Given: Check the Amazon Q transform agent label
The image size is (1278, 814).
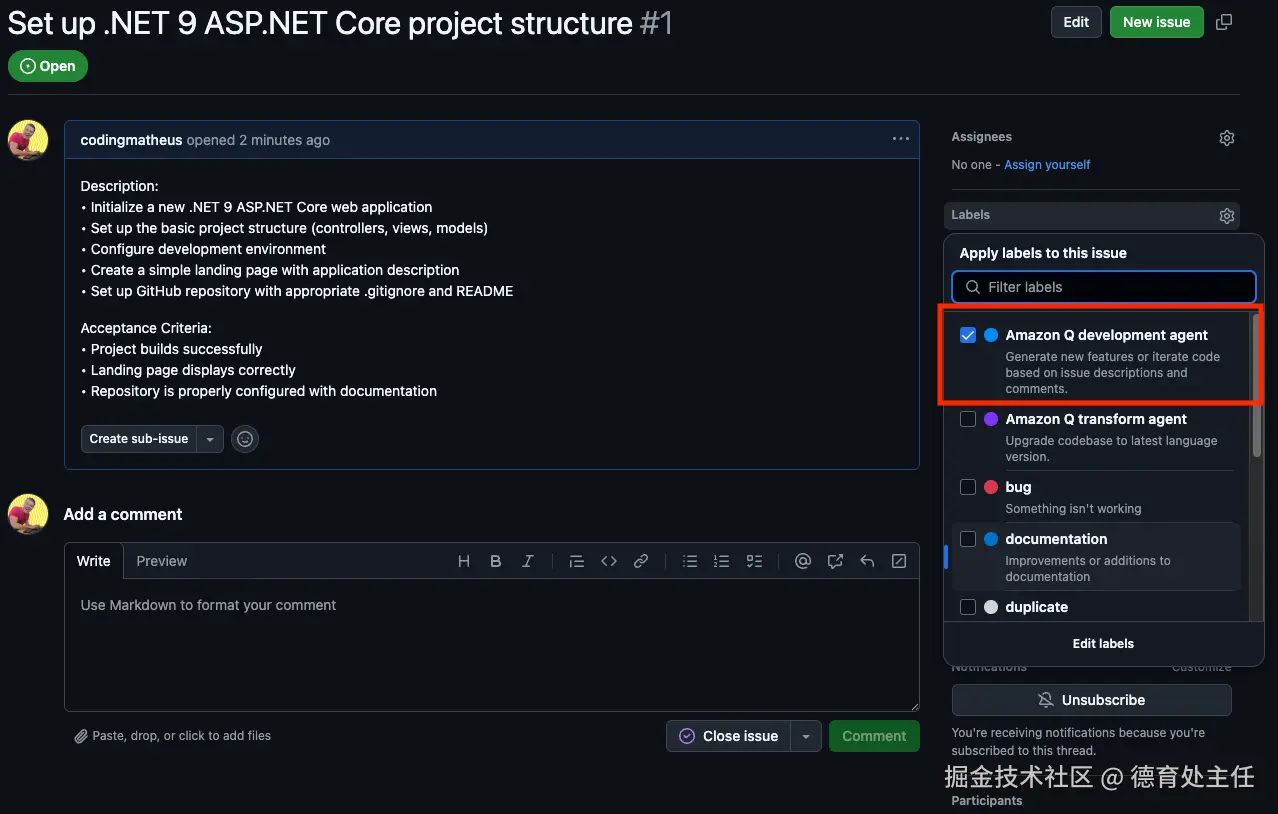Looking at the screenshot, I should click(x=968, y=419).
